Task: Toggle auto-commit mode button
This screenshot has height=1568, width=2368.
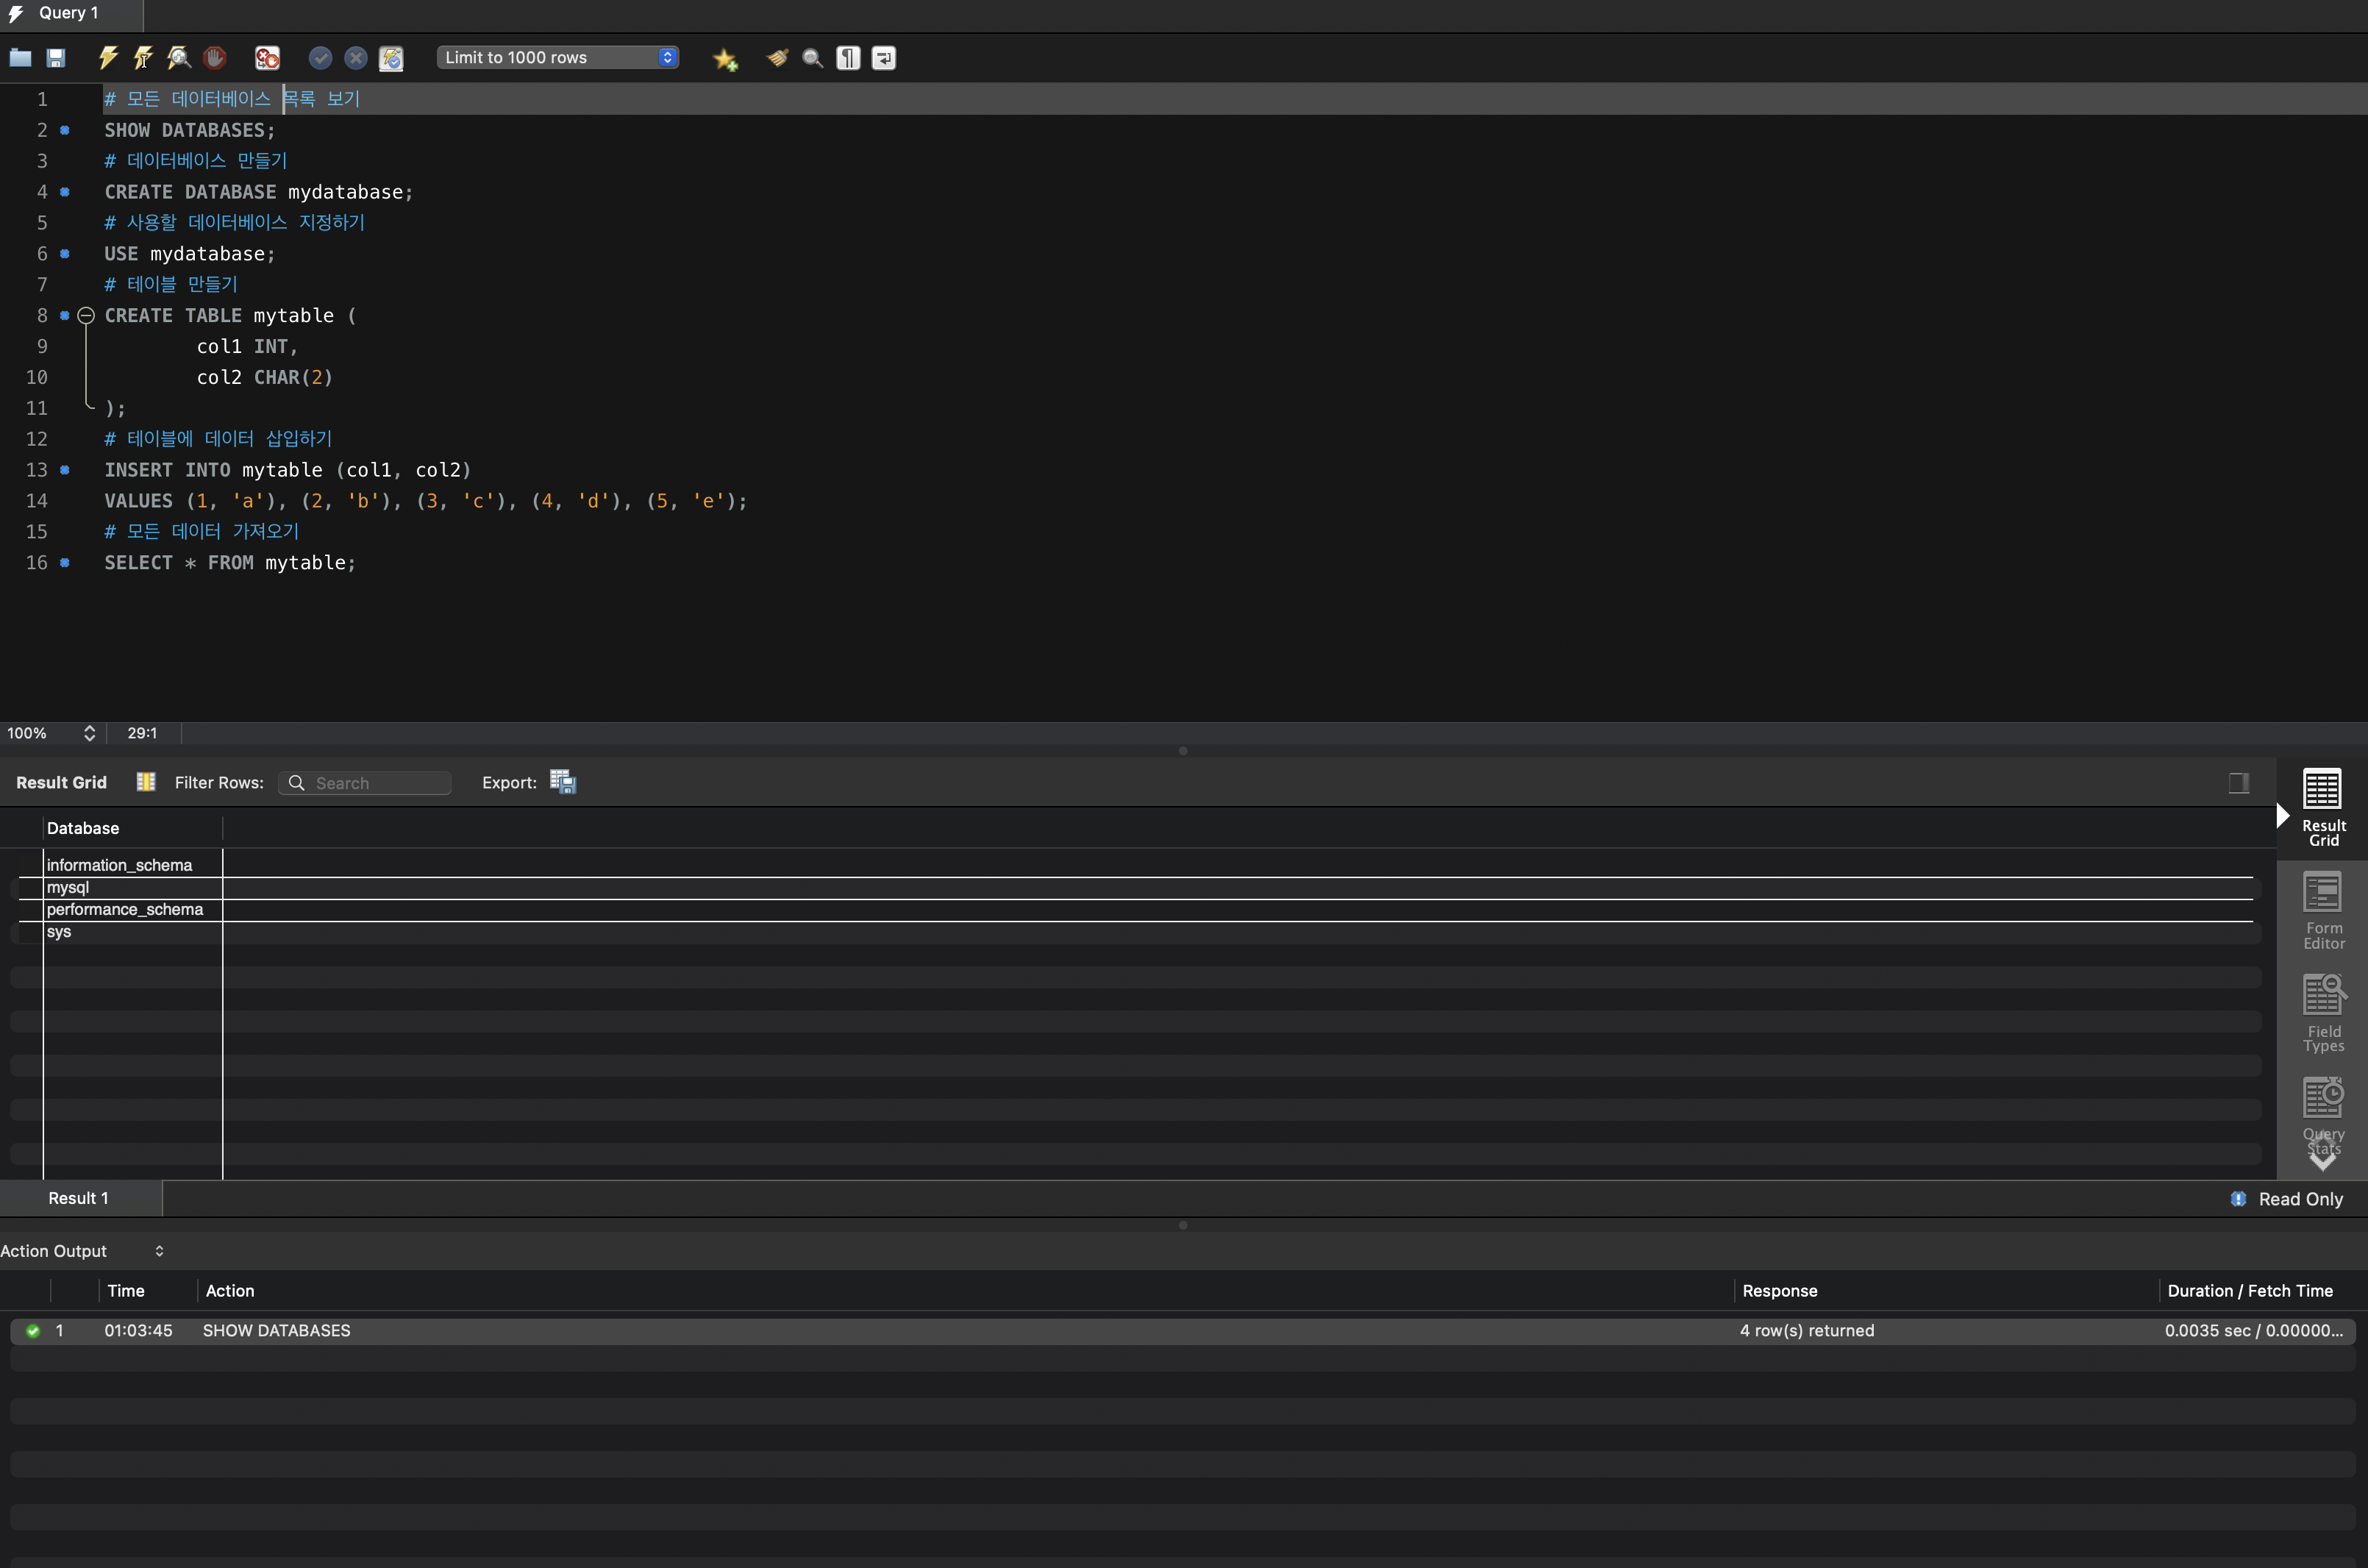Action: [391, 58]
